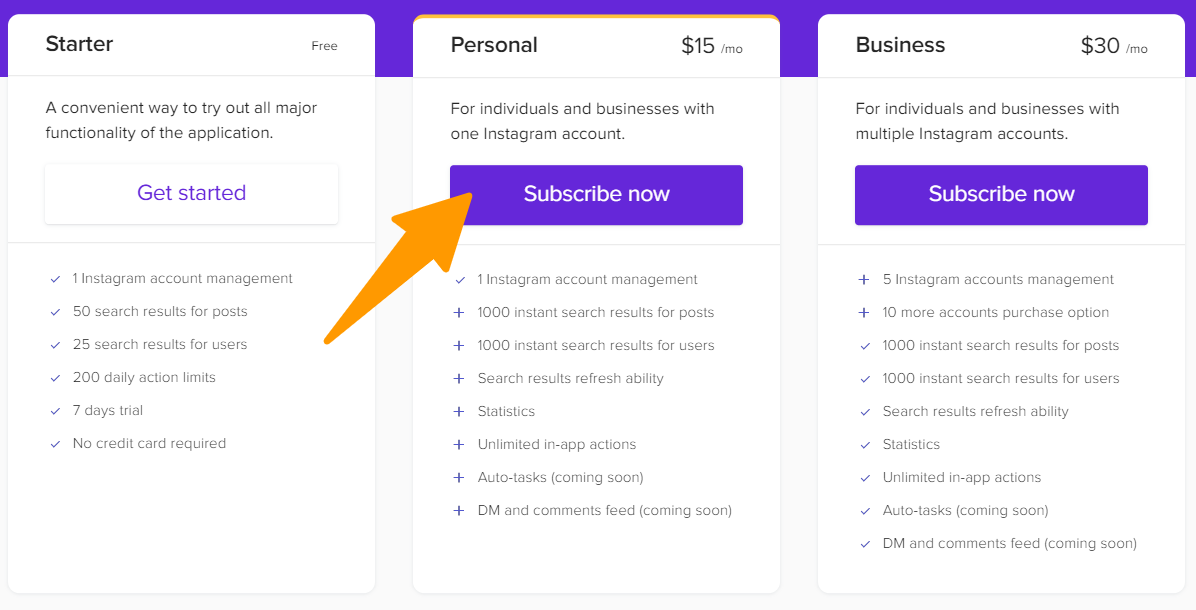Click the $30 /mo Business price

[1113, 46]
